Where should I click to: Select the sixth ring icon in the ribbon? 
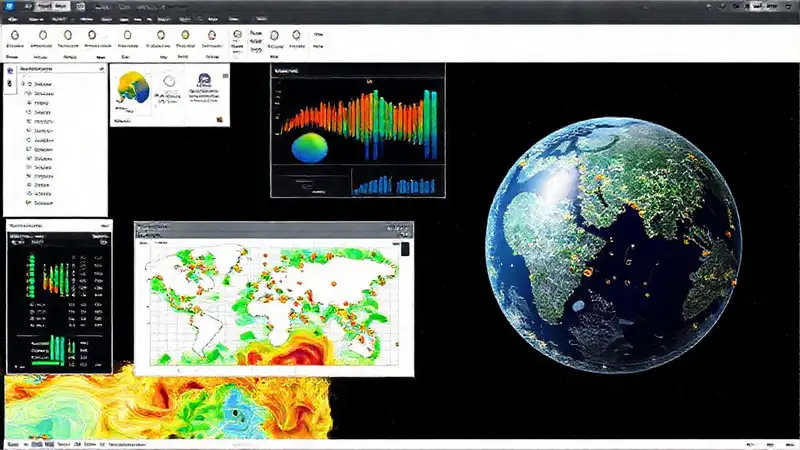161,35
